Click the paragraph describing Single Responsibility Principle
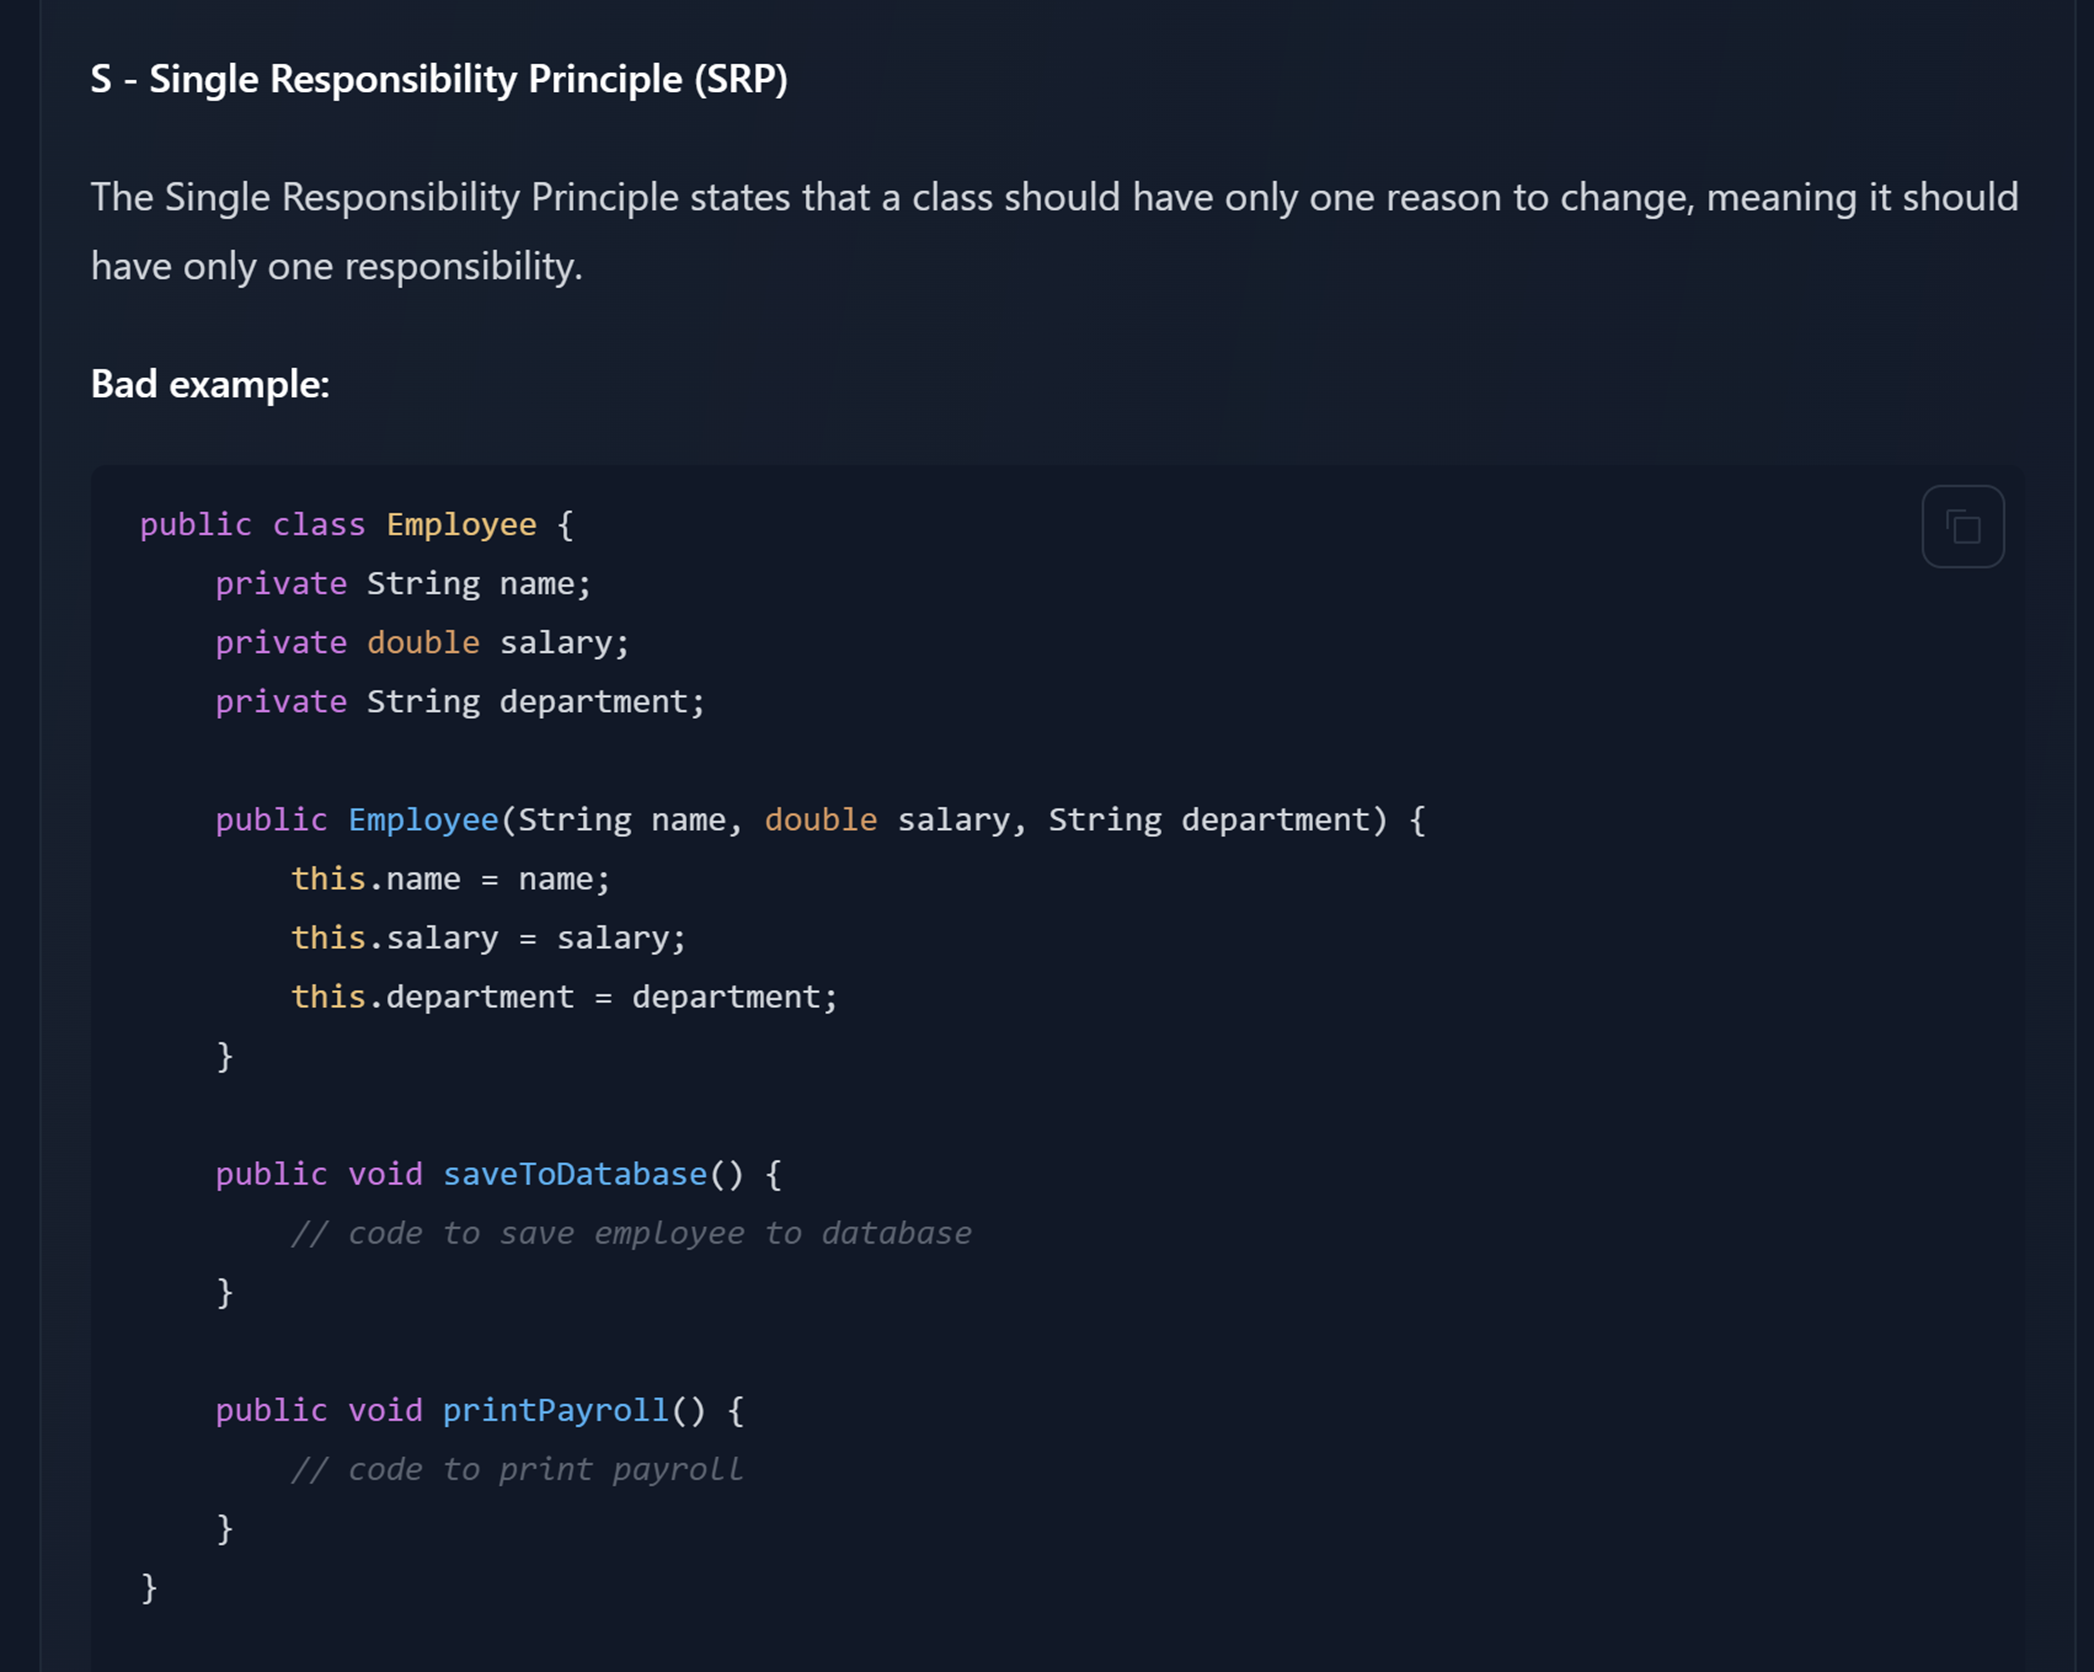Viewport: 2094px width, 1672px height. click(1054, 232)
